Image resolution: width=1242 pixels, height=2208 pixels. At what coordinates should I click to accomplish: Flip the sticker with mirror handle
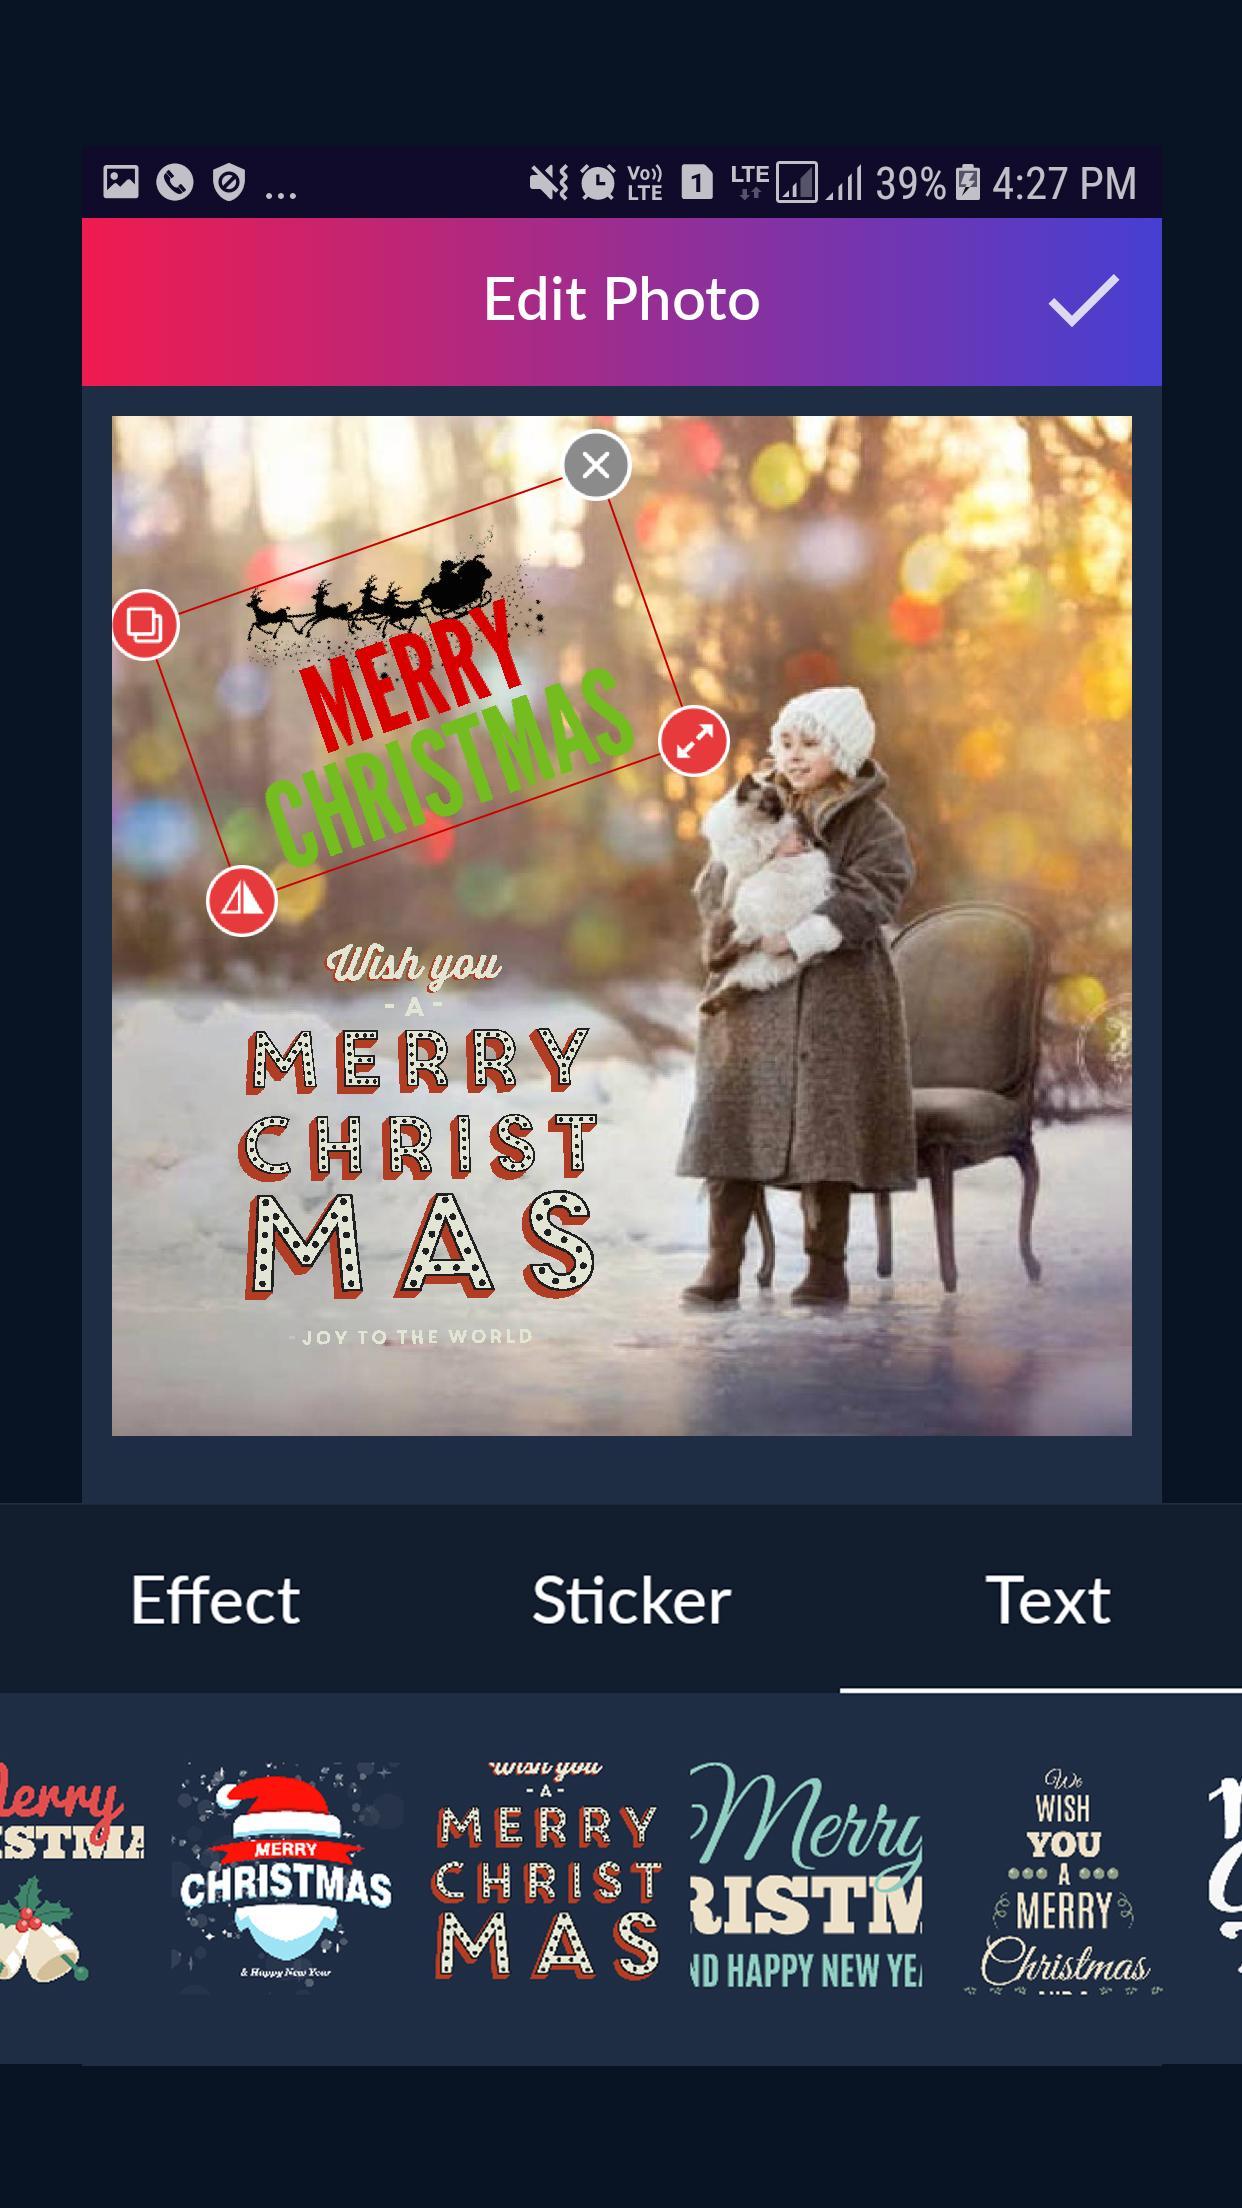[x=242, y=901]
